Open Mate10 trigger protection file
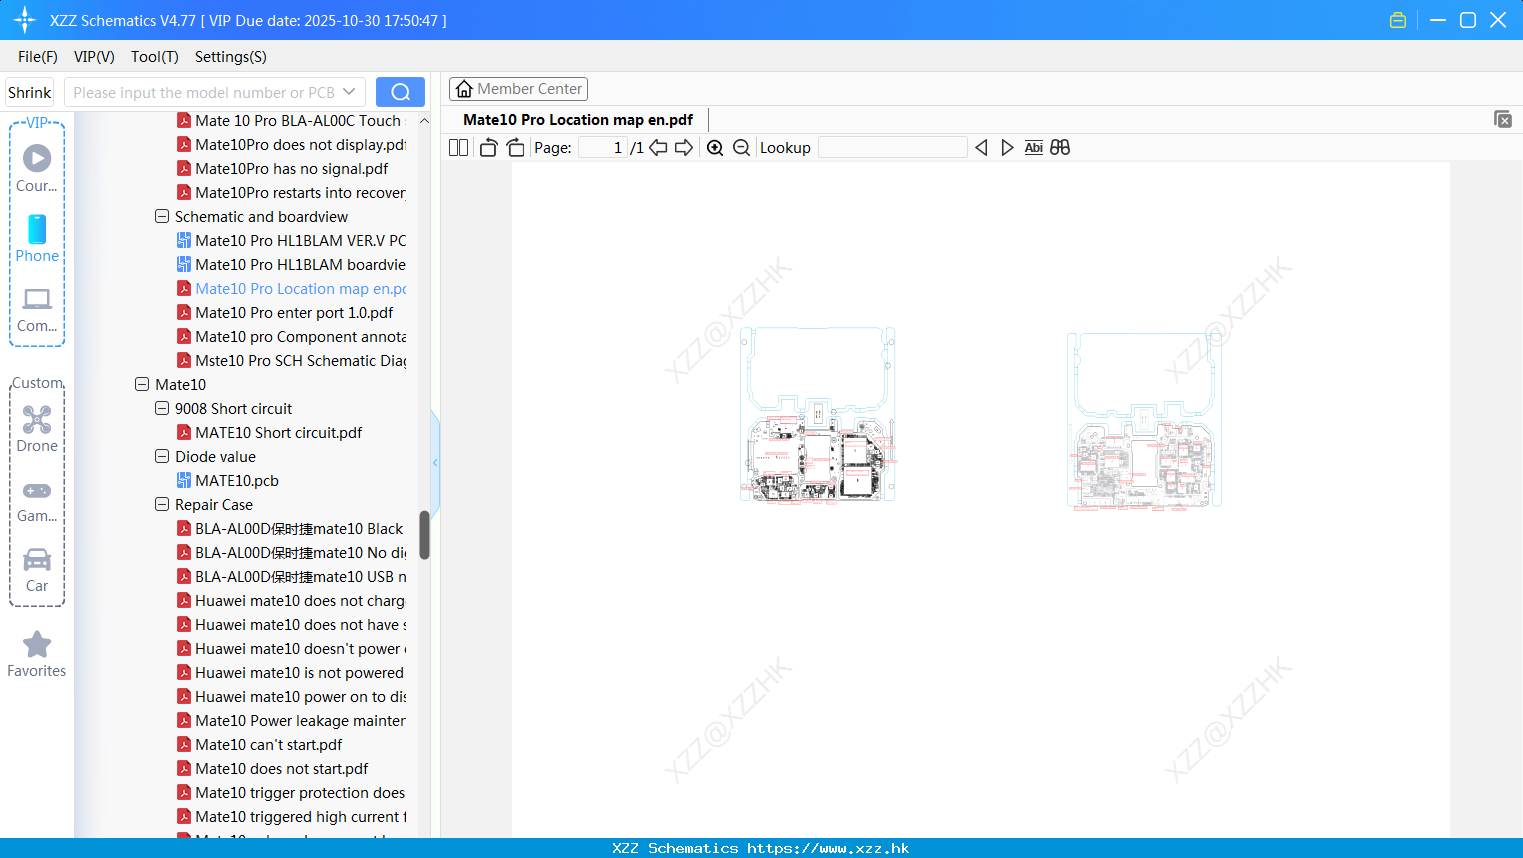Viewport: 1523px width, 858px height. [x=291, y=792]
